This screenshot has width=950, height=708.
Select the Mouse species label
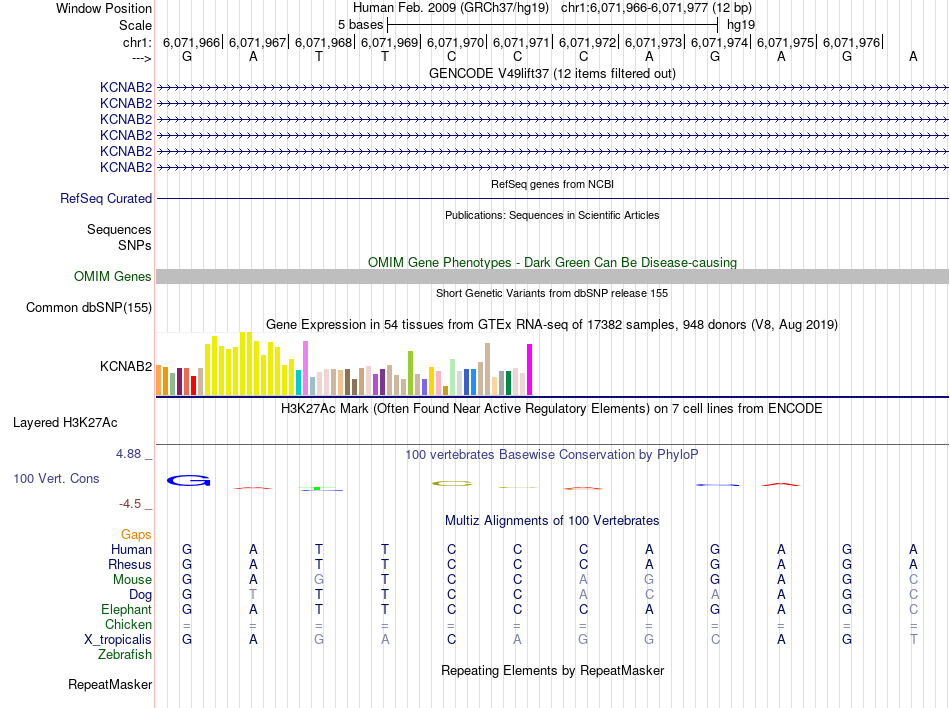pyautogui.click(x=133, y=580)
